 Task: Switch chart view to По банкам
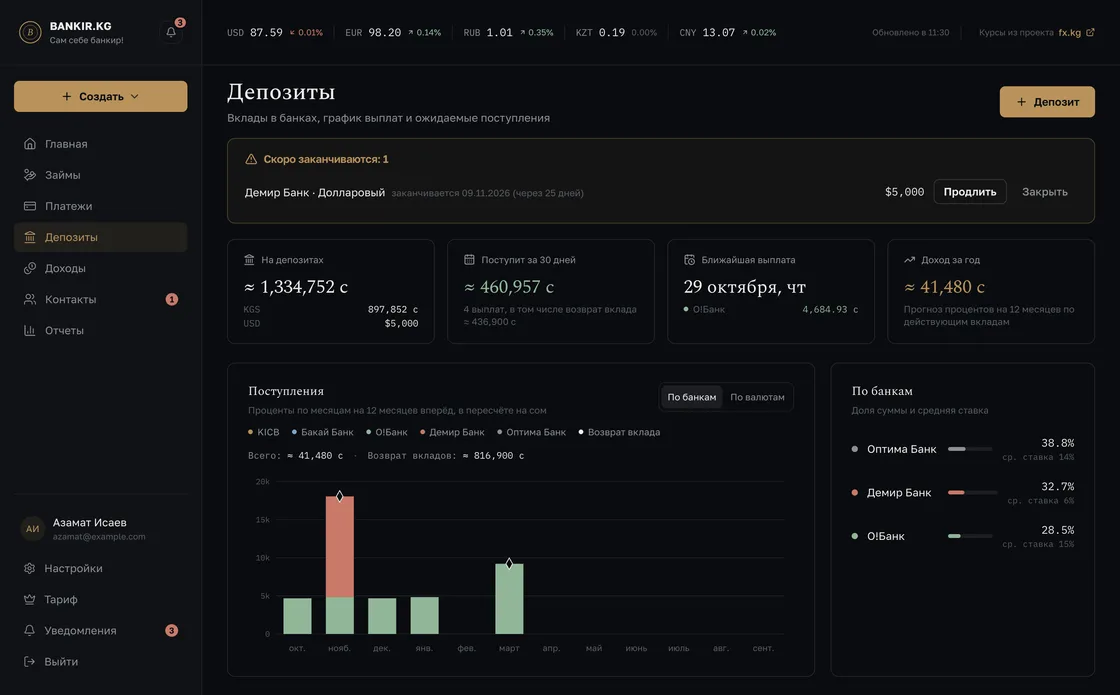[691, 397]
